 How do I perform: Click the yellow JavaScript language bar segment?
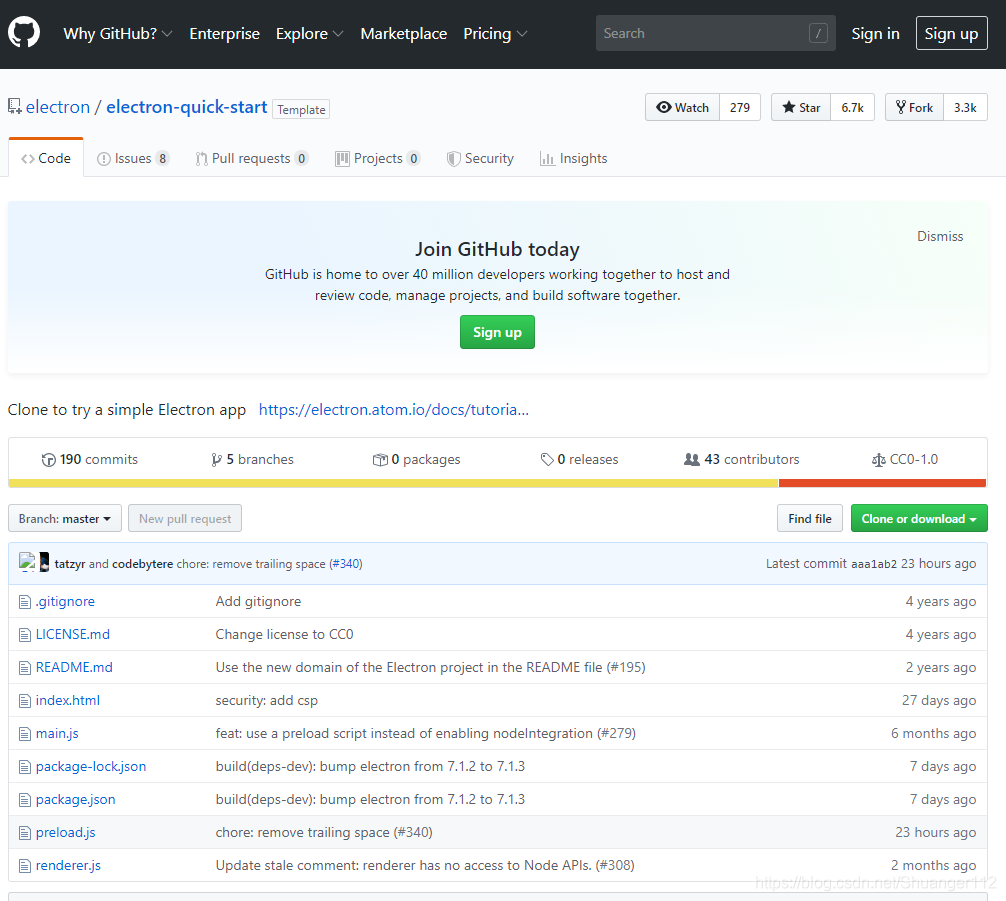tap(393, 483)
